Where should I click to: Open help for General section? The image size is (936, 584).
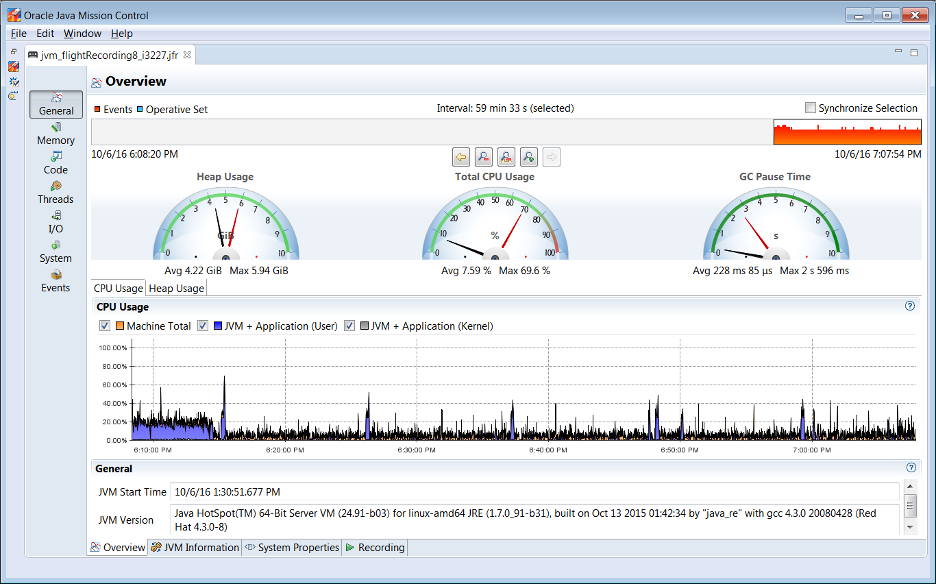911,468
